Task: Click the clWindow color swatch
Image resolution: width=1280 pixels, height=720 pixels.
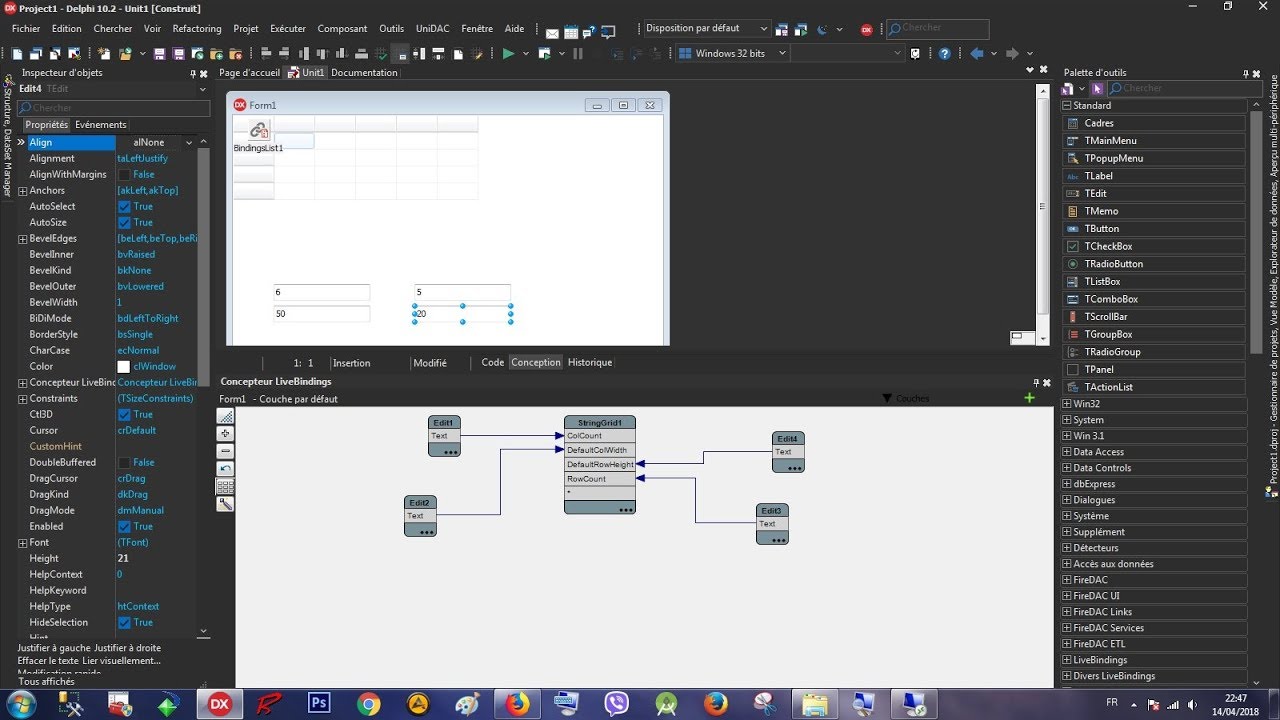Action: click(124, 367)
